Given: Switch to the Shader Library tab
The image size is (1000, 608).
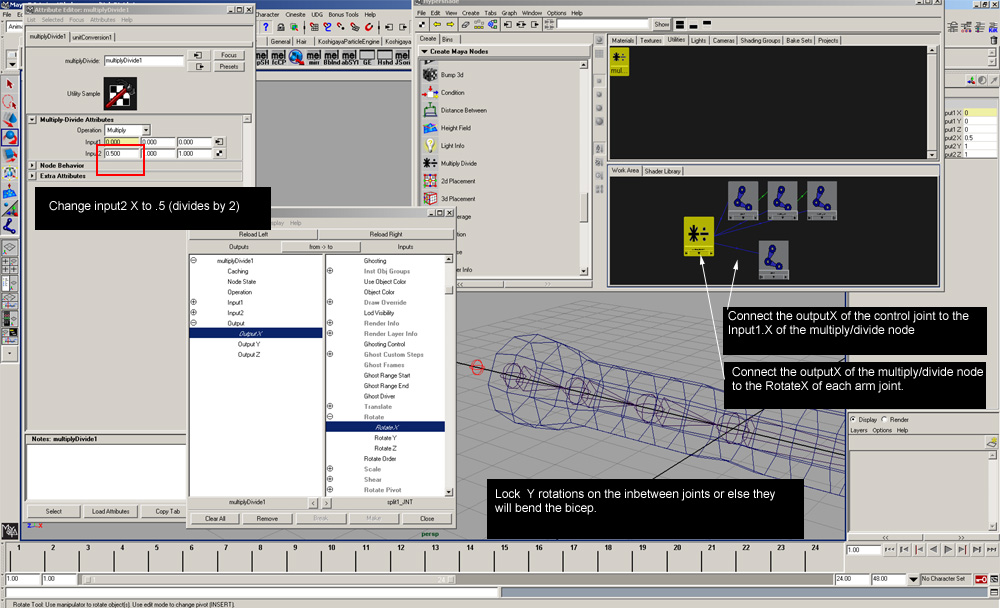Looking at the screenshot, I should [663, 171].
